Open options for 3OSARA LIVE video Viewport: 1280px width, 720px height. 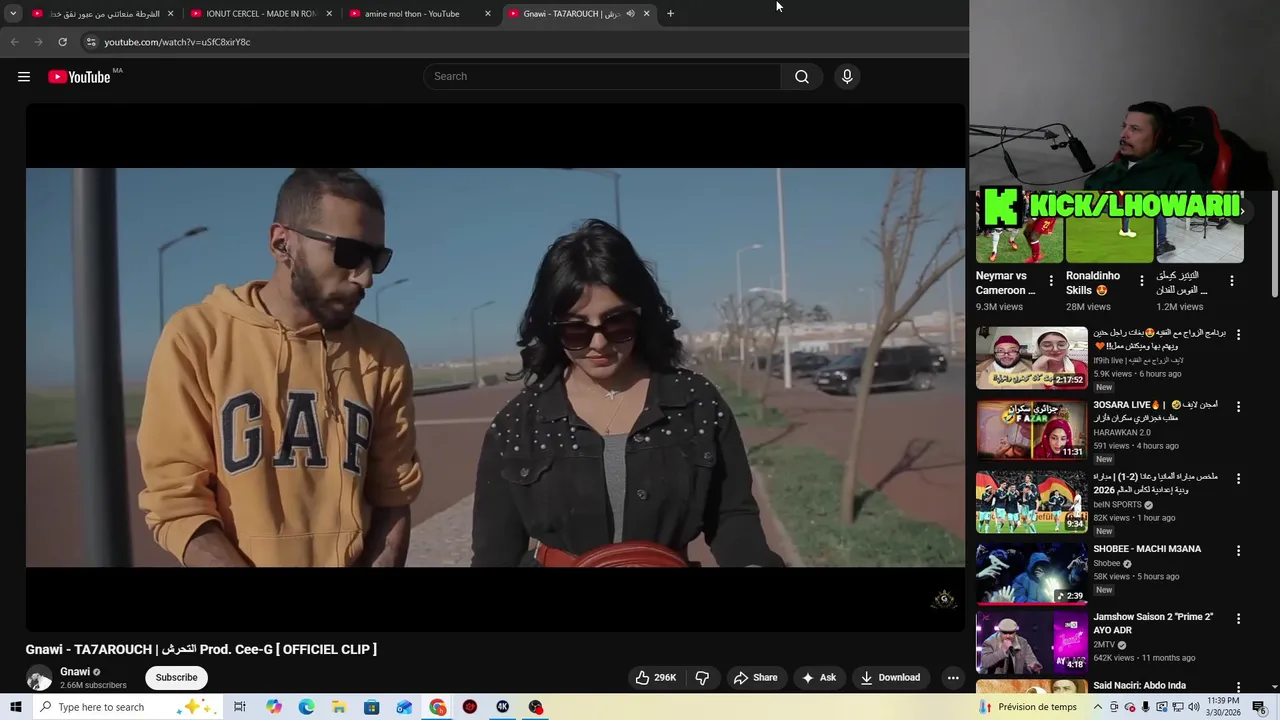coord(1238,407)
